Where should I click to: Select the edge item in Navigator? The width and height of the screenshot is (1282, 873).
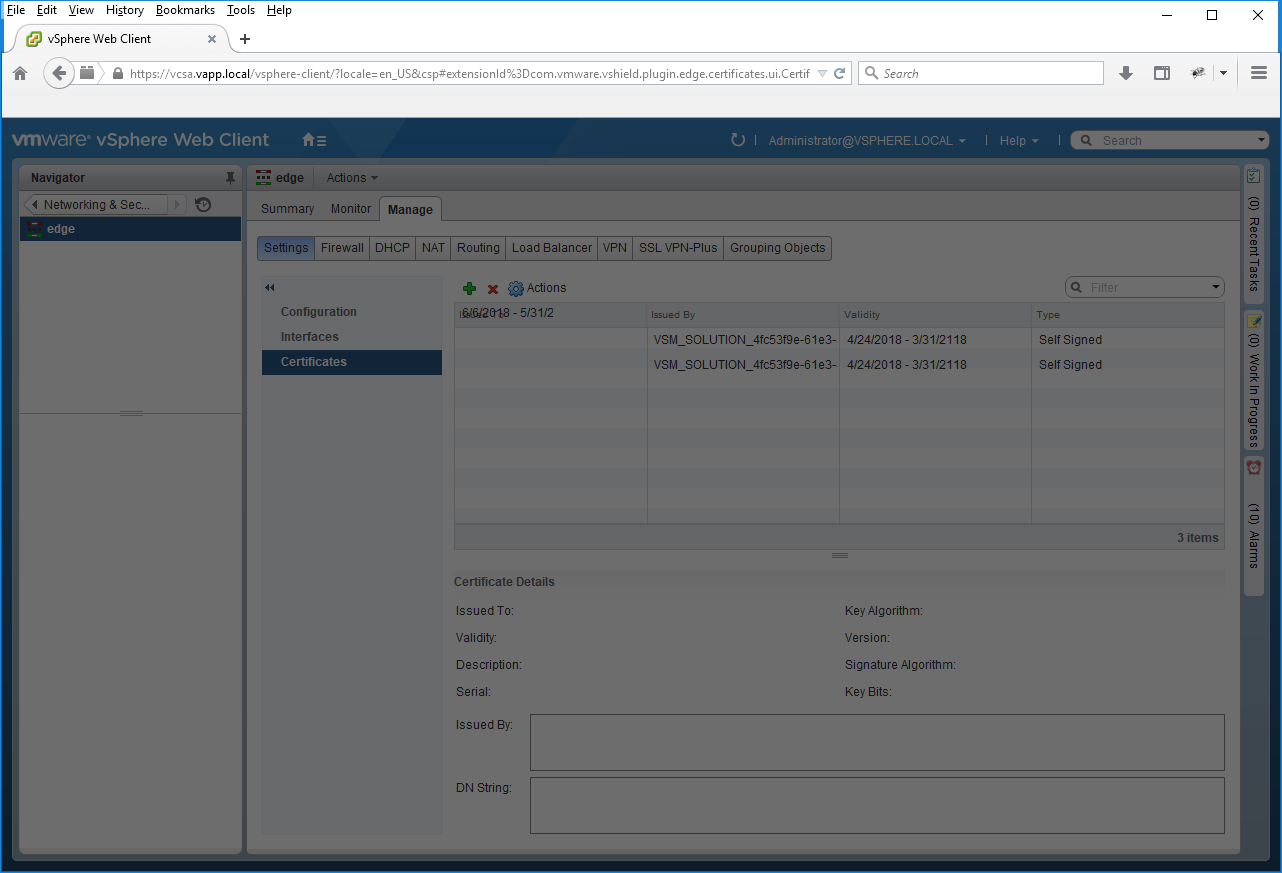61,229
